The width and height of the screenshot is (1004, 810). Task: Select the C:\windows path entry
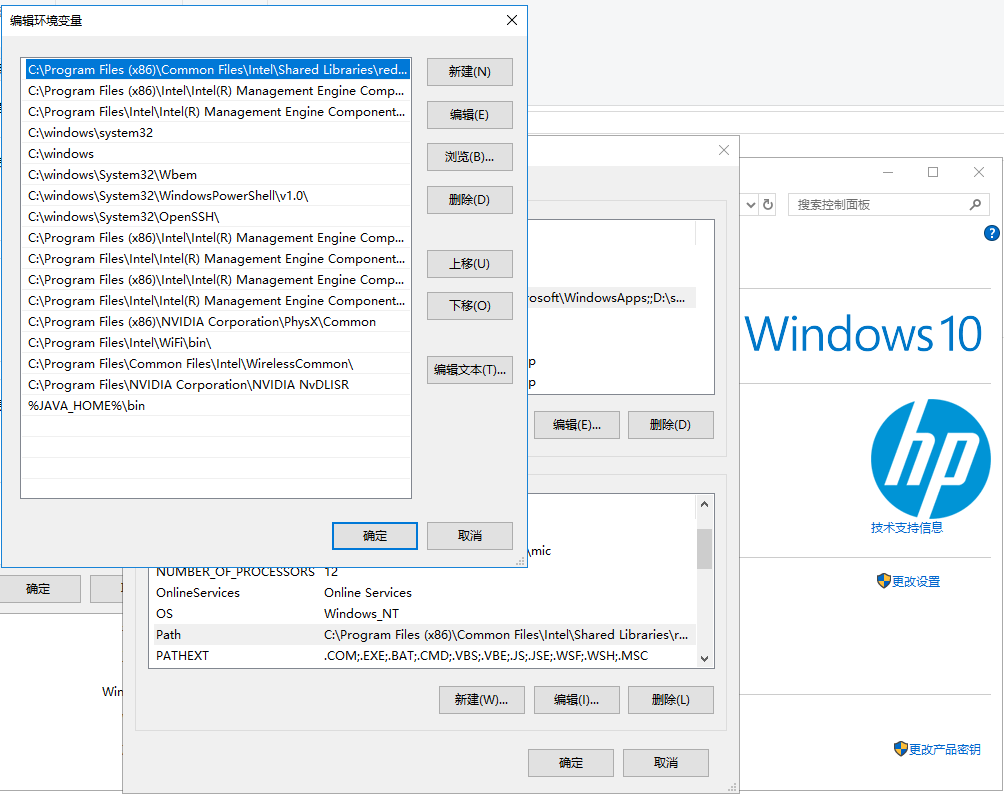(x=216, y=154)
